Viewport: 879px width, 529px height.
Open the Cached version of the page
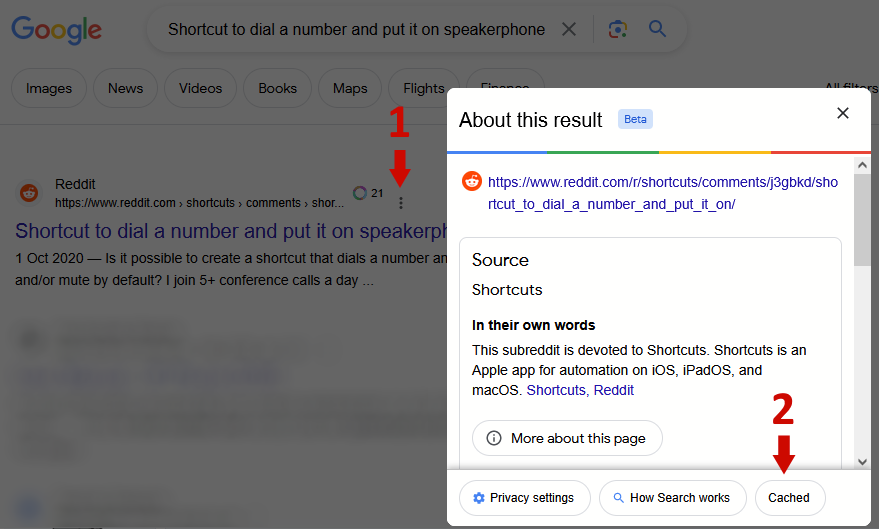[x=789, y=498]
